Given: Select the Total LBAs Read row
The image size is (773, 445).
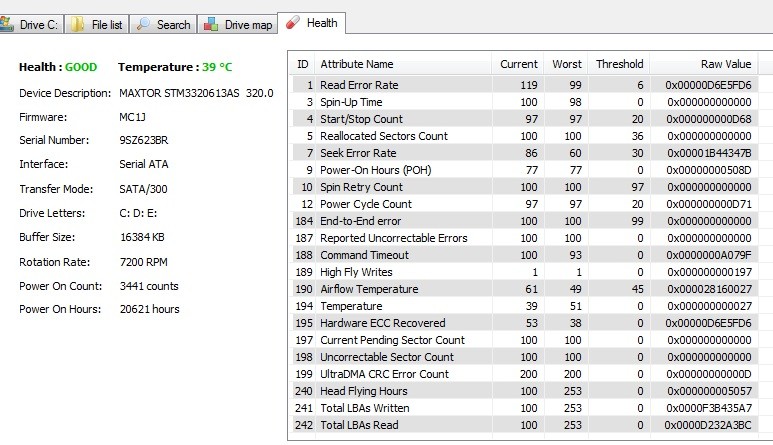Looking at the screenshot, I should (525, 425).
